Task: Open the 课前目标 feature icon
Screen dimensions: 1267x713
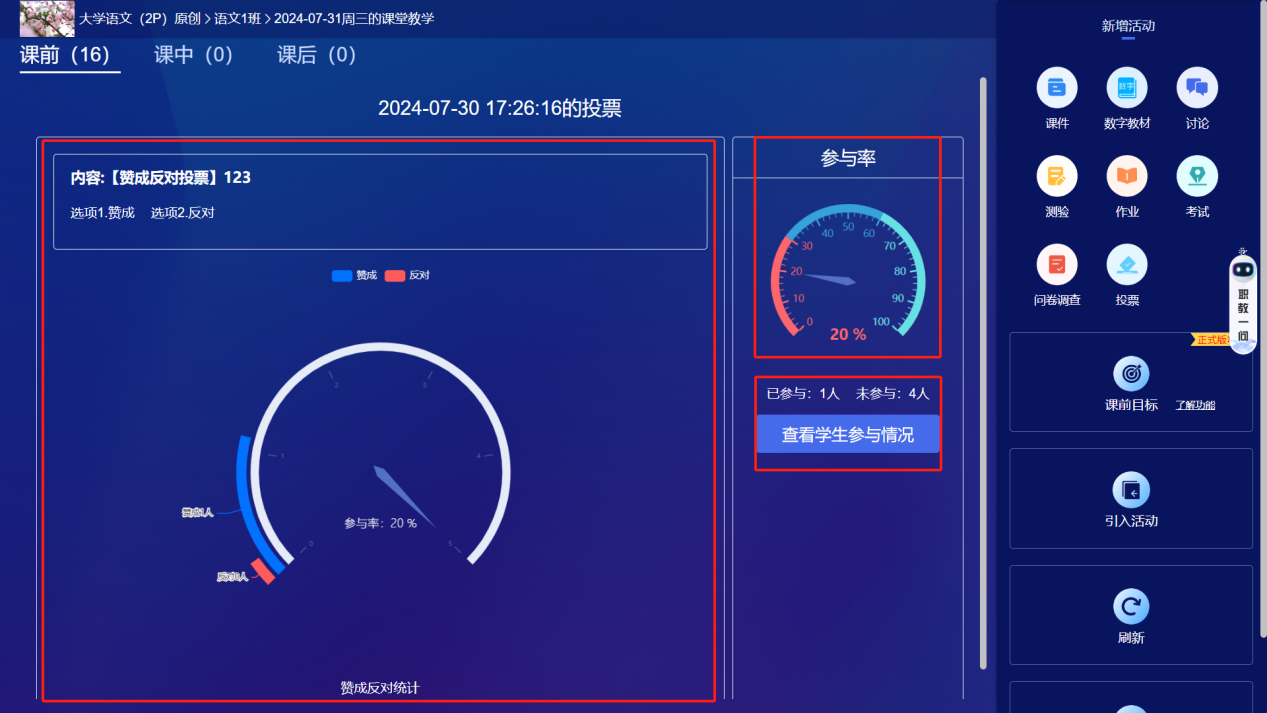Action: (1131, 375)
